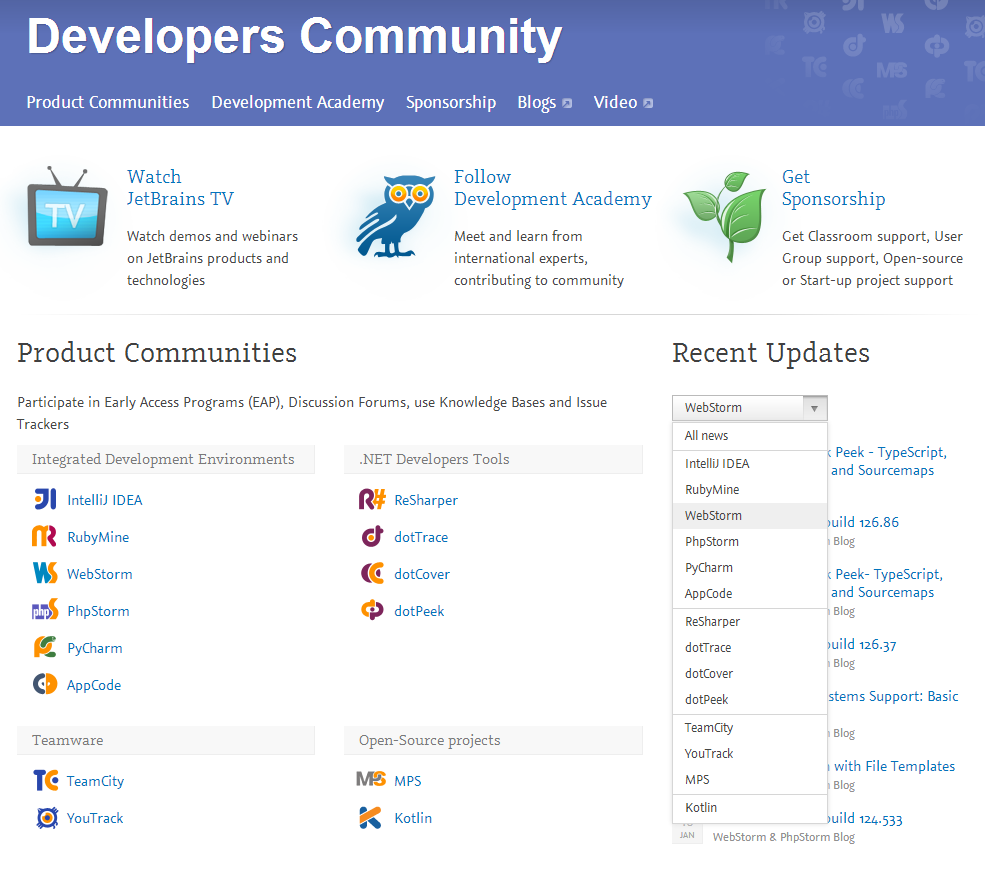Select PhpStorm in the dropdown list
Screen dimensions: 985x885
(749, 541)
